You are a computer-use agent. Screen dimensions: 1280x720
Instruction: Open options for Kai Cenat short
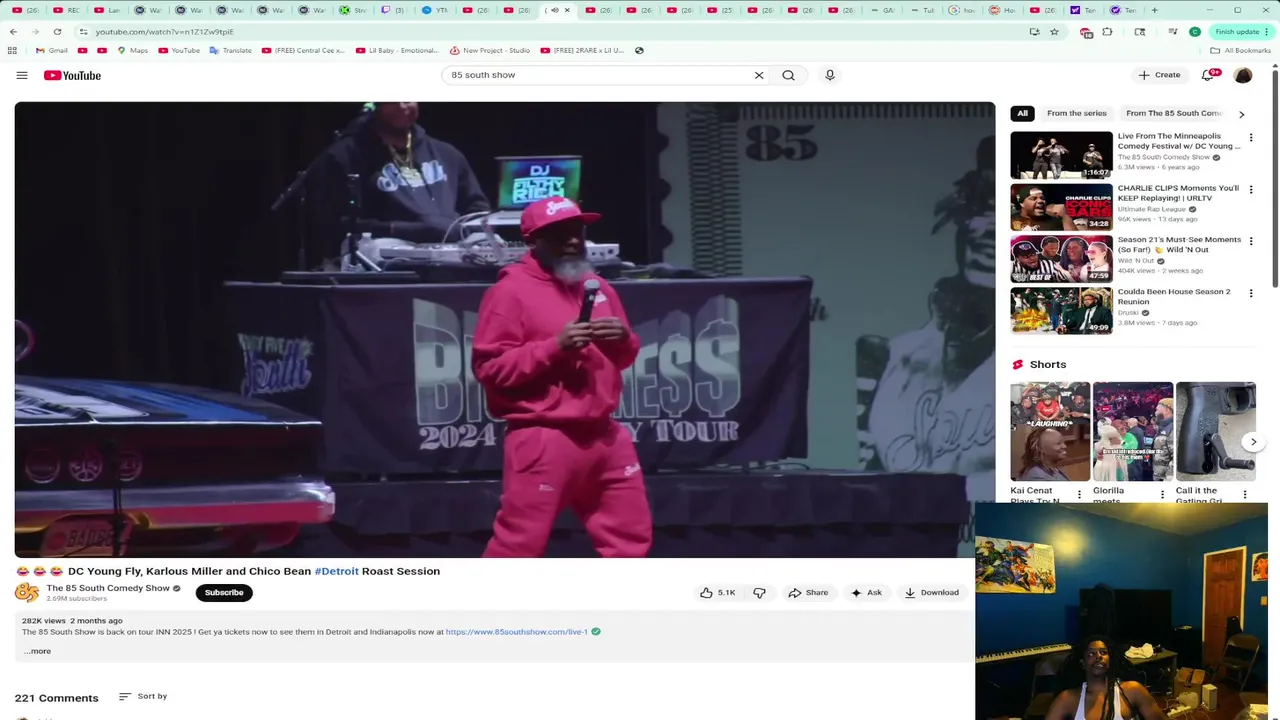(x=1079, y=494)
